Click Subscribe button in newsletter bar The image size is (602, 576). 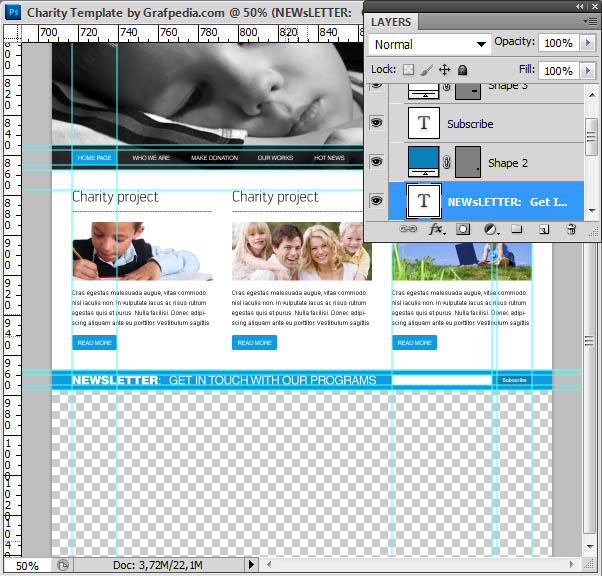click(514, 380)
